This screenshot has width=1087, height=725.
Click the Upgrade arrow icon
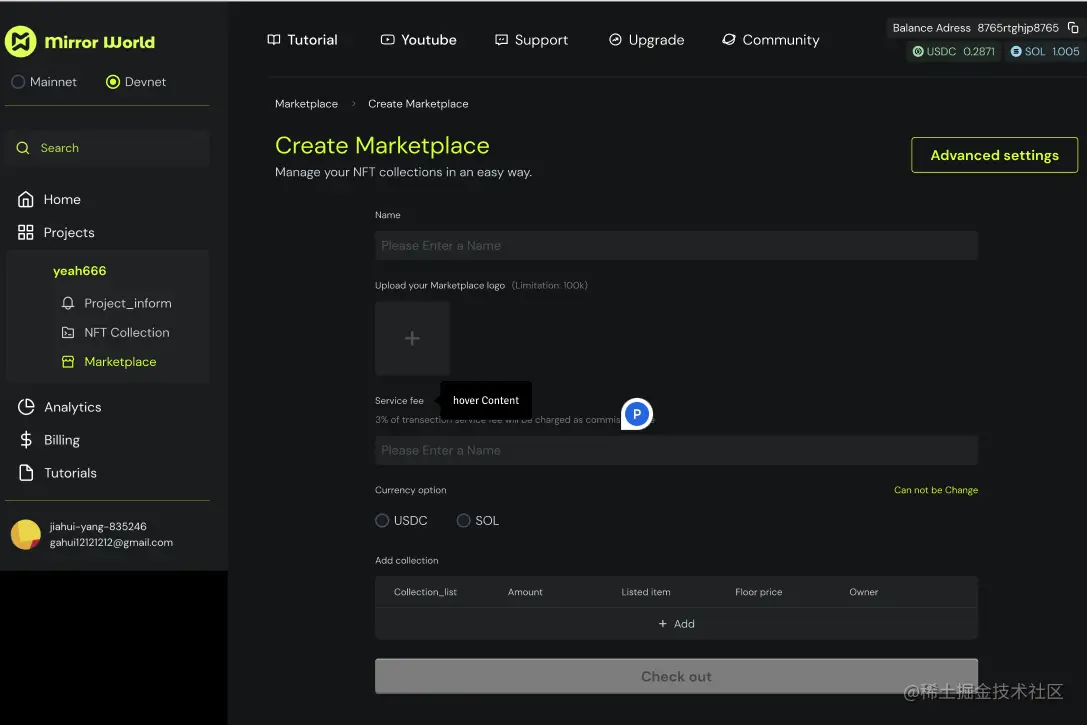(x=615, y=40)
